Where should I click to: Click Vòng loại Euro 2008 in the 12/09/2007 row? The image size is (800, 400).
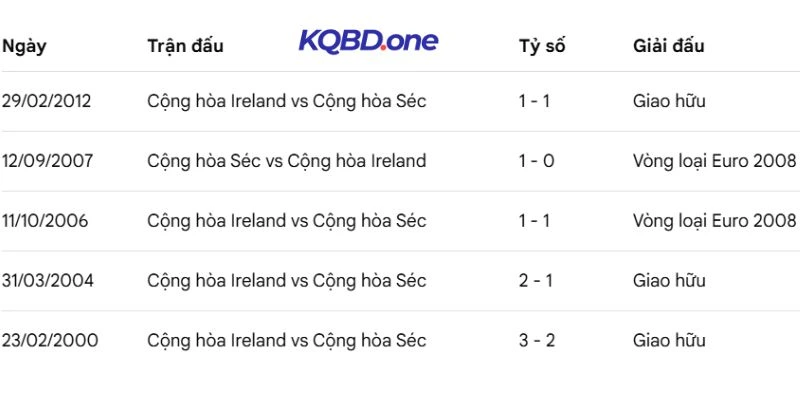714,161
